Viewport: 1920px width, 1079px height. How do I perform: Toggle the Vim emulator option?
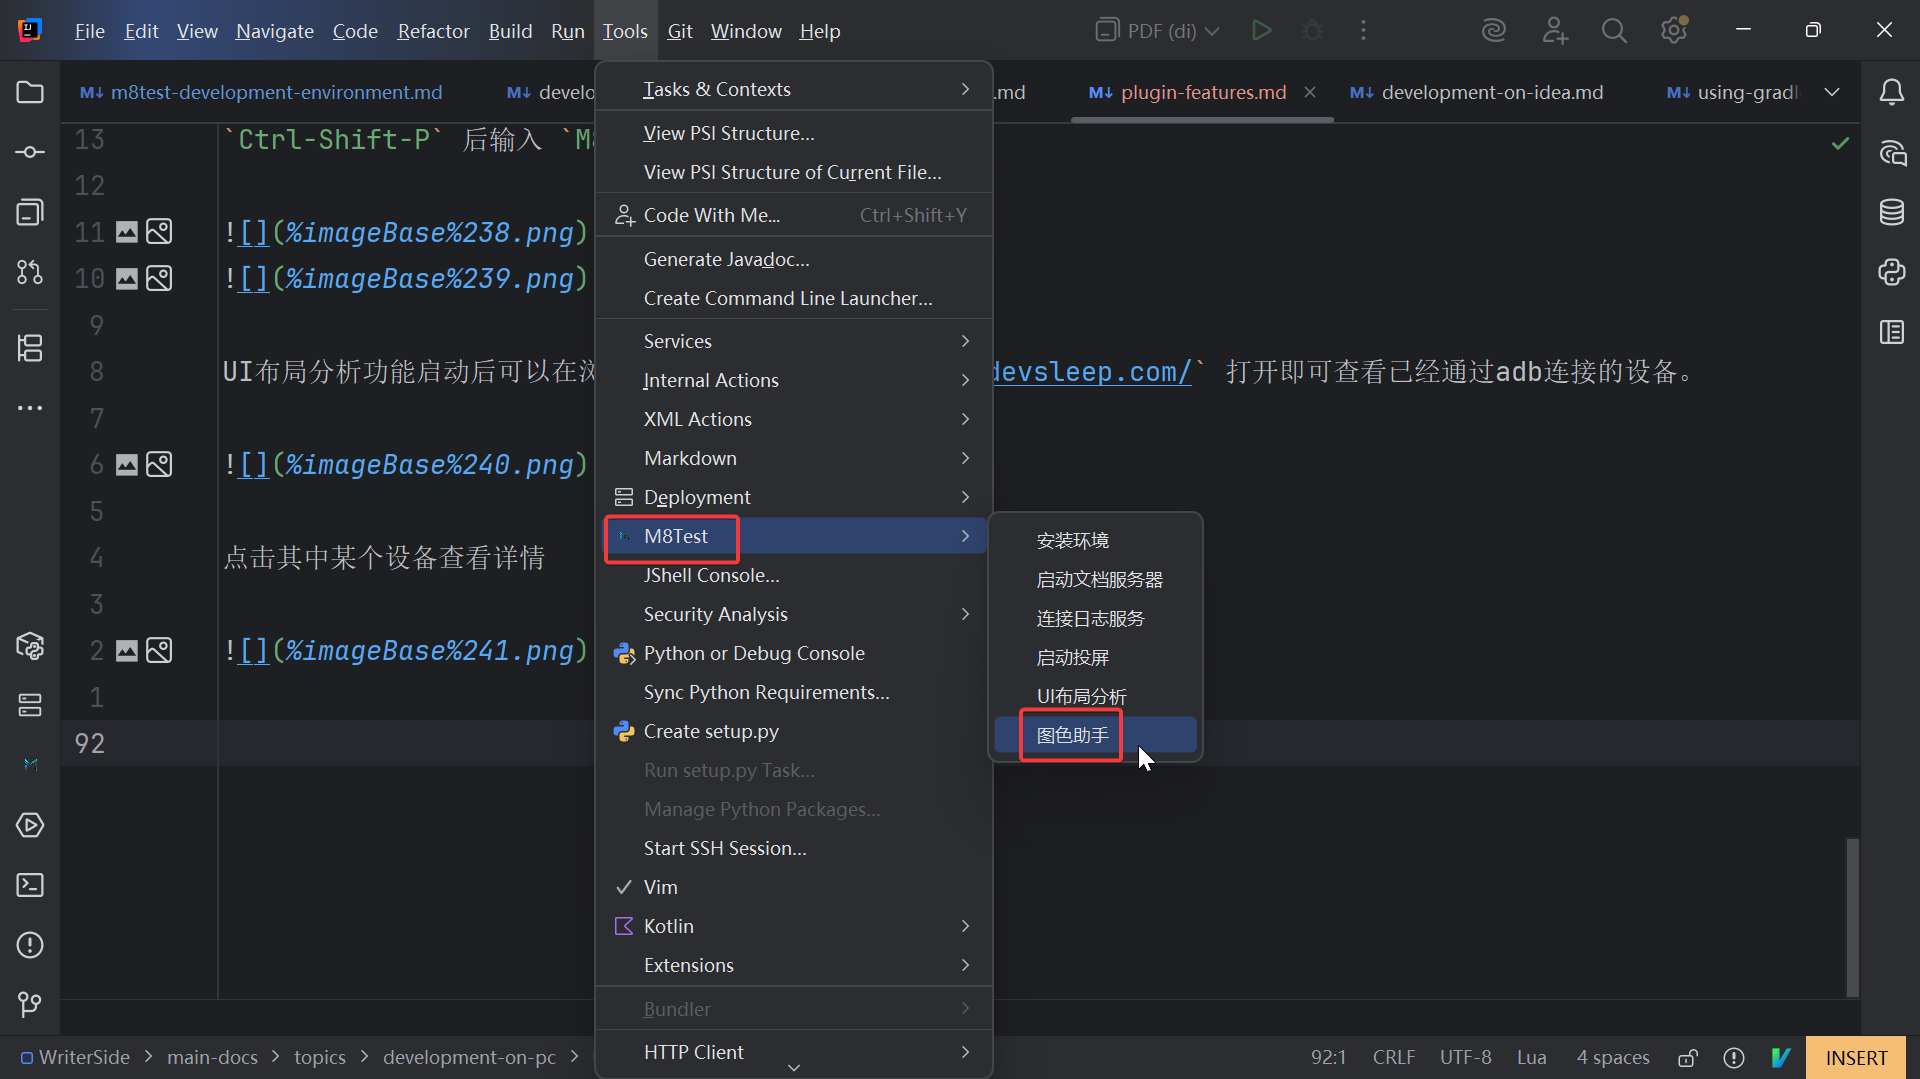[660, 887]
